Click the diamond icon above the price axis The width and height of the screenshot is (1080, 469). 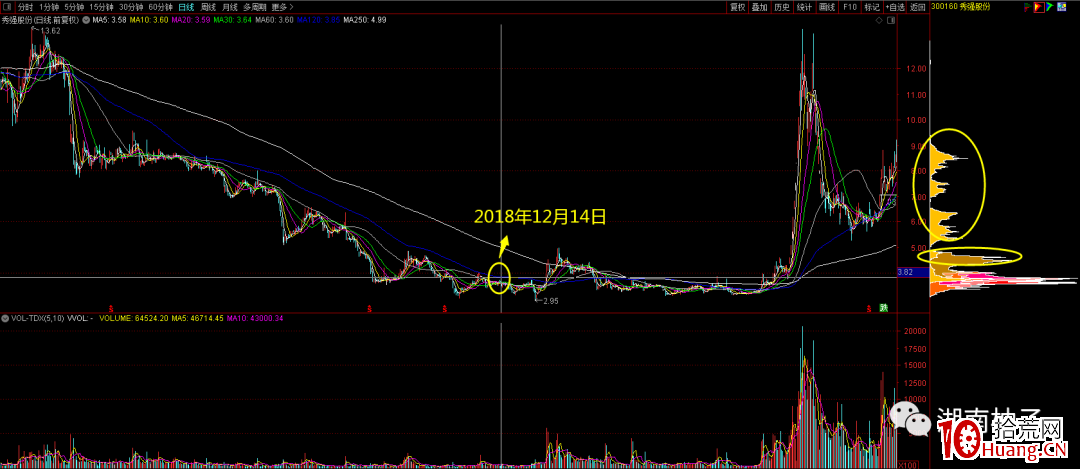[879, 21]
